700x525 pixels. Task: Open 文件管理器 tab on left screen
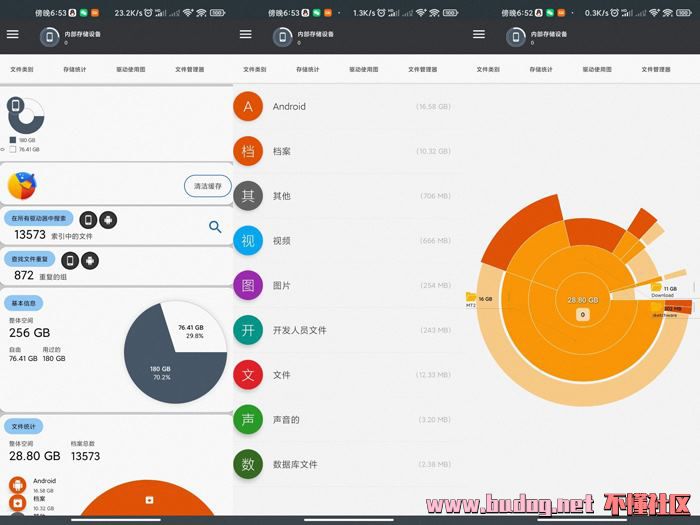pos(190,69)
